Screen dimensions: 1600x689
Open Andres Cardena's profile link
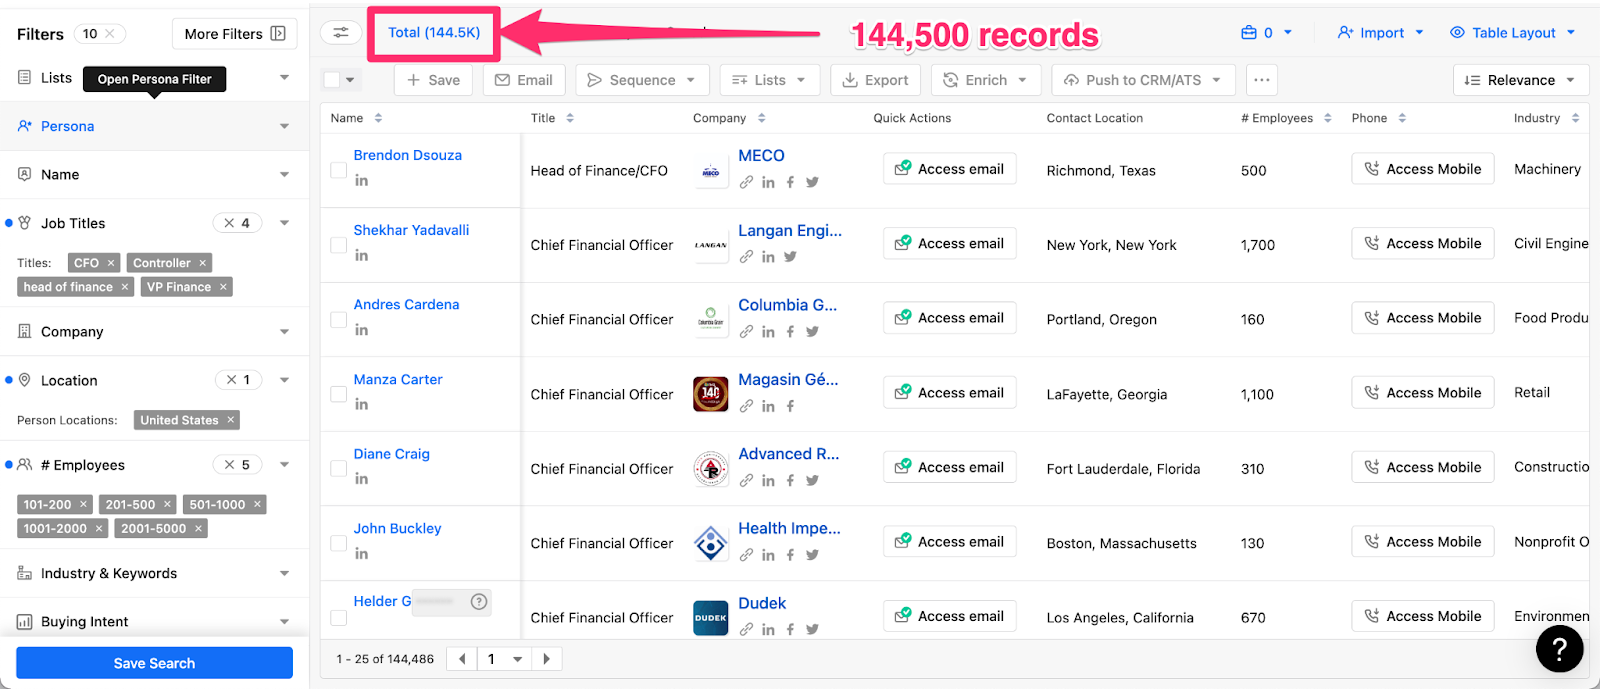tap(406, 304)
